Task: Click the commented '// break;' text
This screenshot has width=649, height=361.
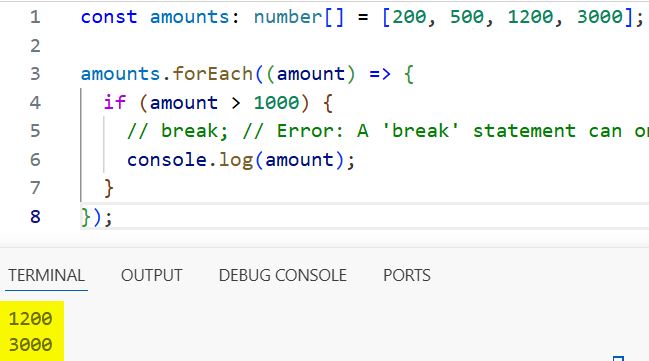Action: tap(178, 131)
